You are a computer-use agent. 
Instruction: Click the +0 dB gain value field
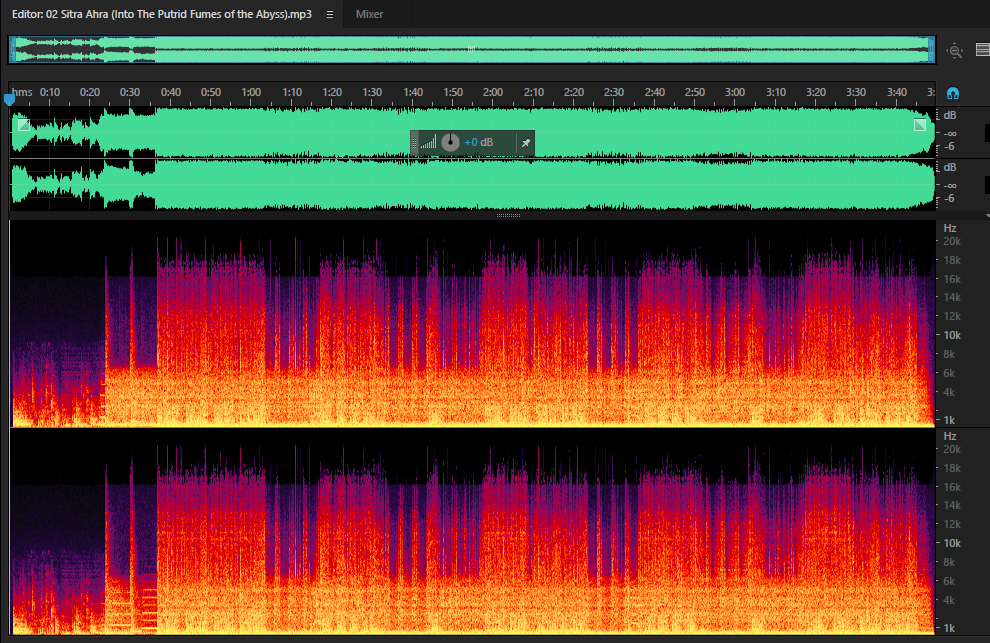[x=479, y=142]
